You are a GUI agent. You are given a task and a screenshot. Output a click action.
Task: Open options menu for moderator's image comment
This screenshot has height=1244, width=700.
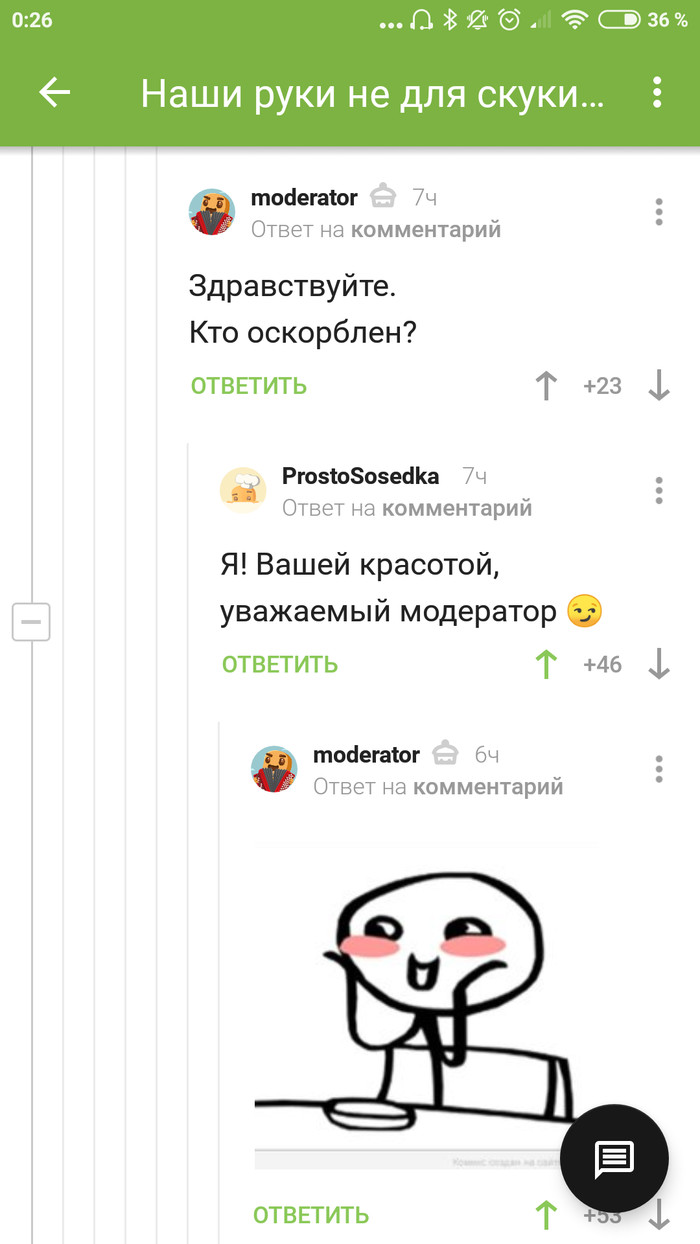click(x=659, y=769)
